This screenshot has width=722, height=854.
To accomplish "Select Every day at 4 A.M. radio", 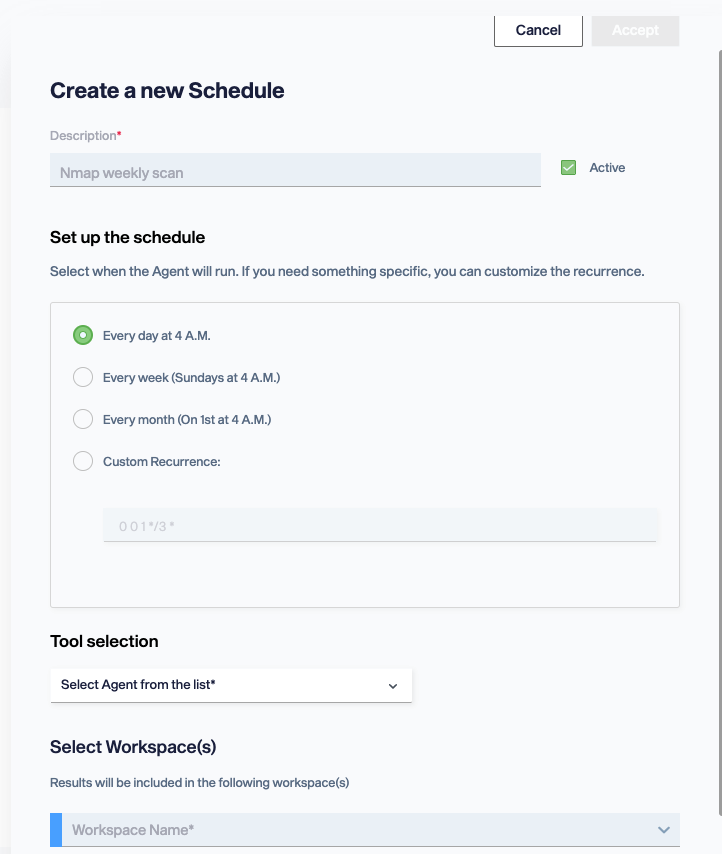I will pyautogui.click(x=83, y=336).
